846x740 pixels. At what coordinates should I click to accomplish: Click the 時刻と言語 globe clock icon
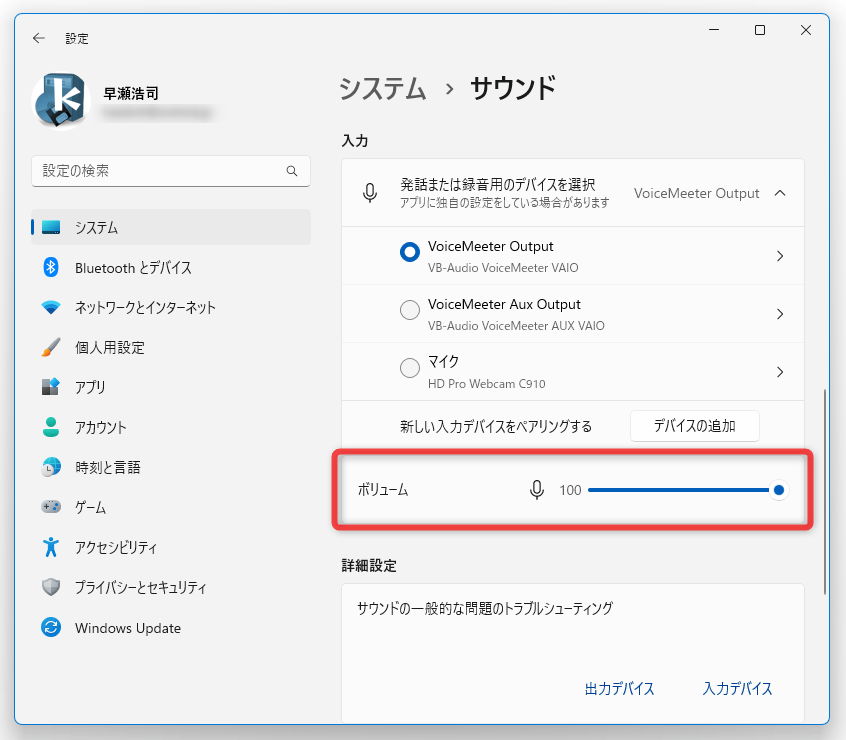click(51, 467)
